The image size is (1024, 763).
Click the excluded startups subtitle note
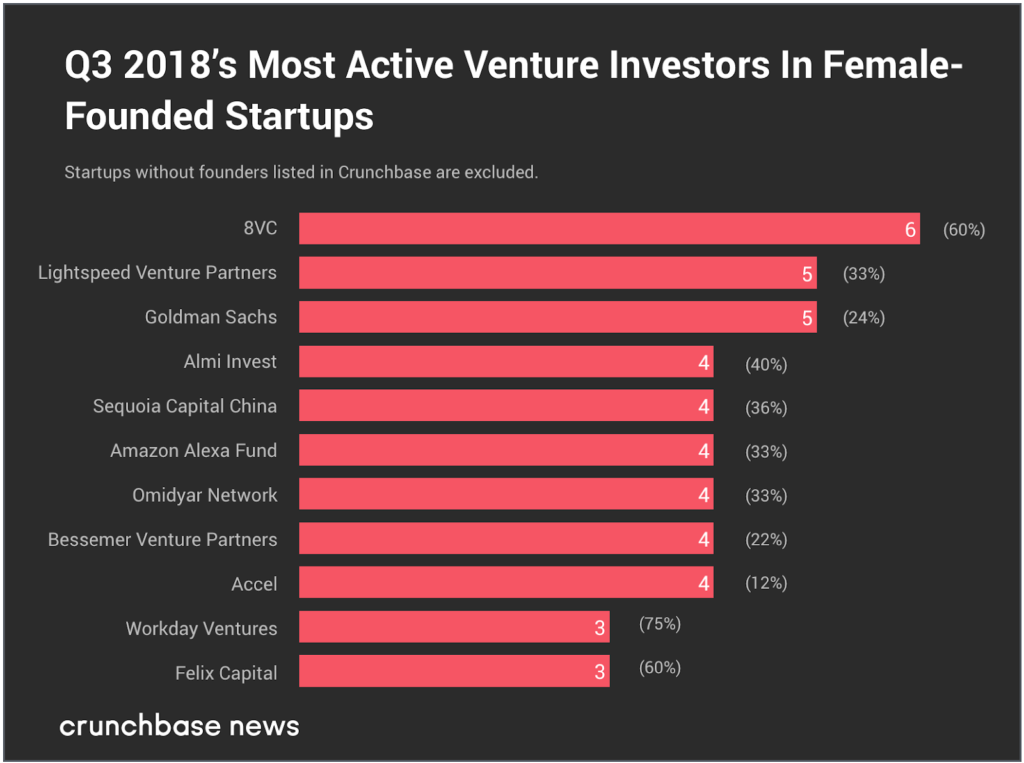[301, 172]
